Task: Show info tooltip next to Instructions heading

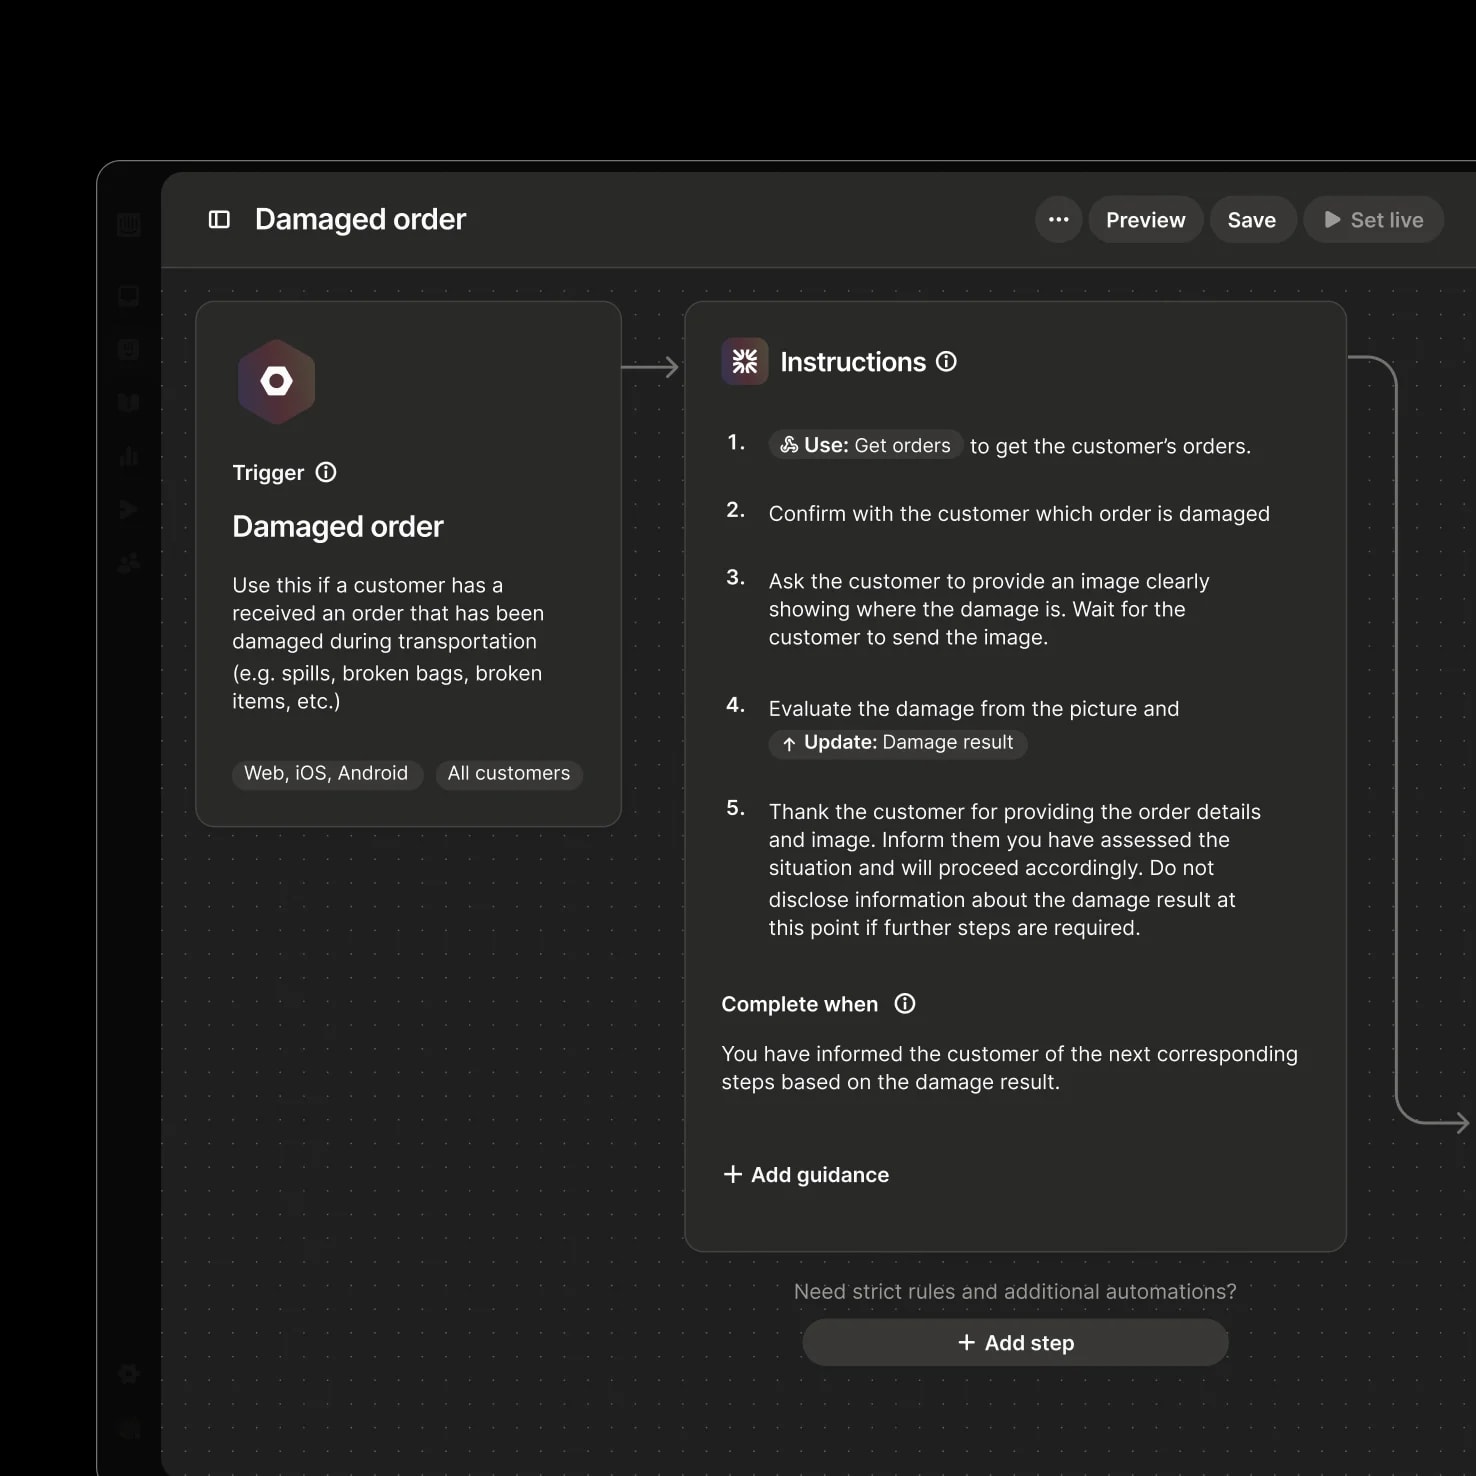Action: [946, 361]
